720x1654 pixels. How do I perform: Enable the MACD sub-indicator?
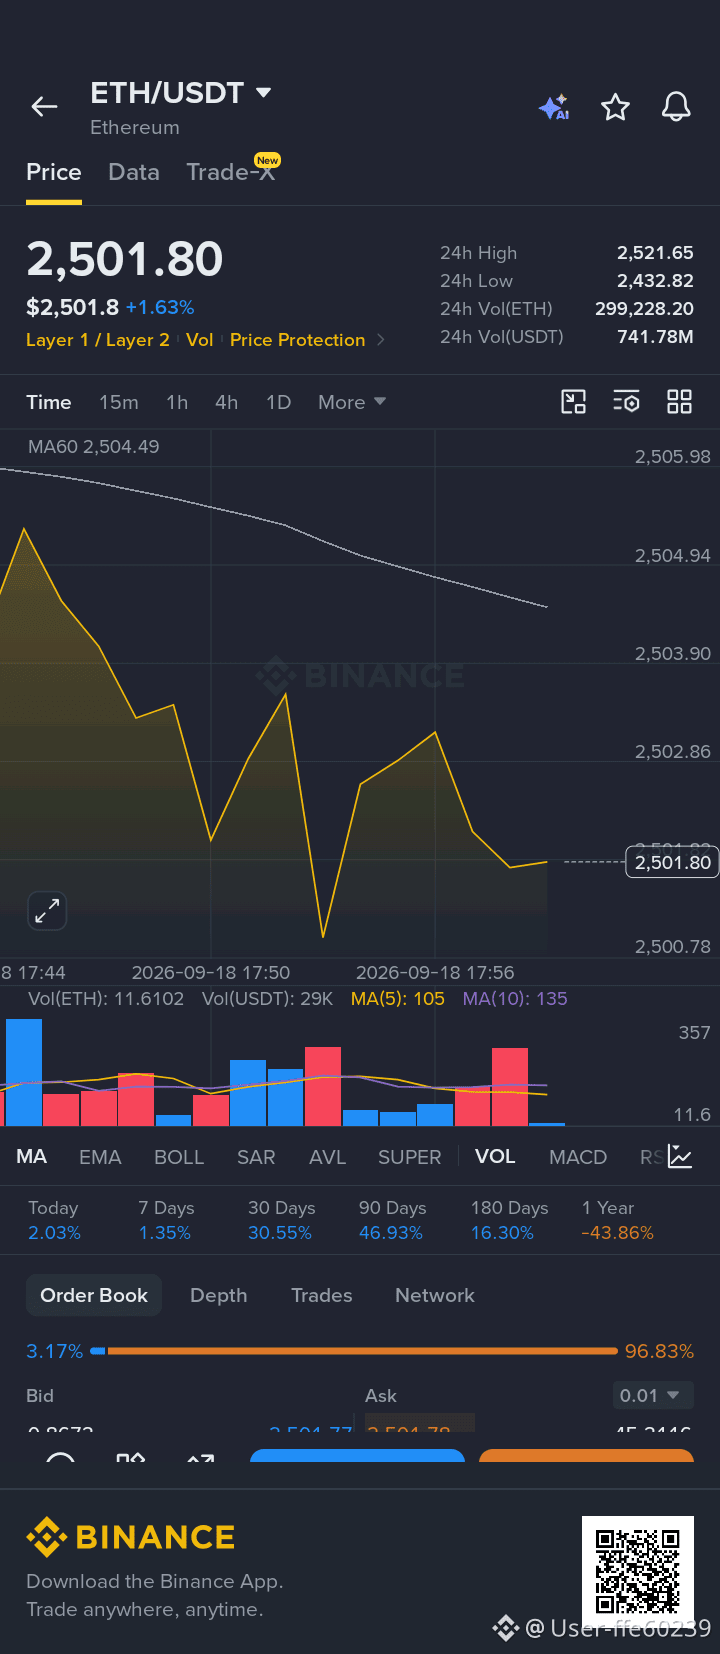coord(578,1157)
